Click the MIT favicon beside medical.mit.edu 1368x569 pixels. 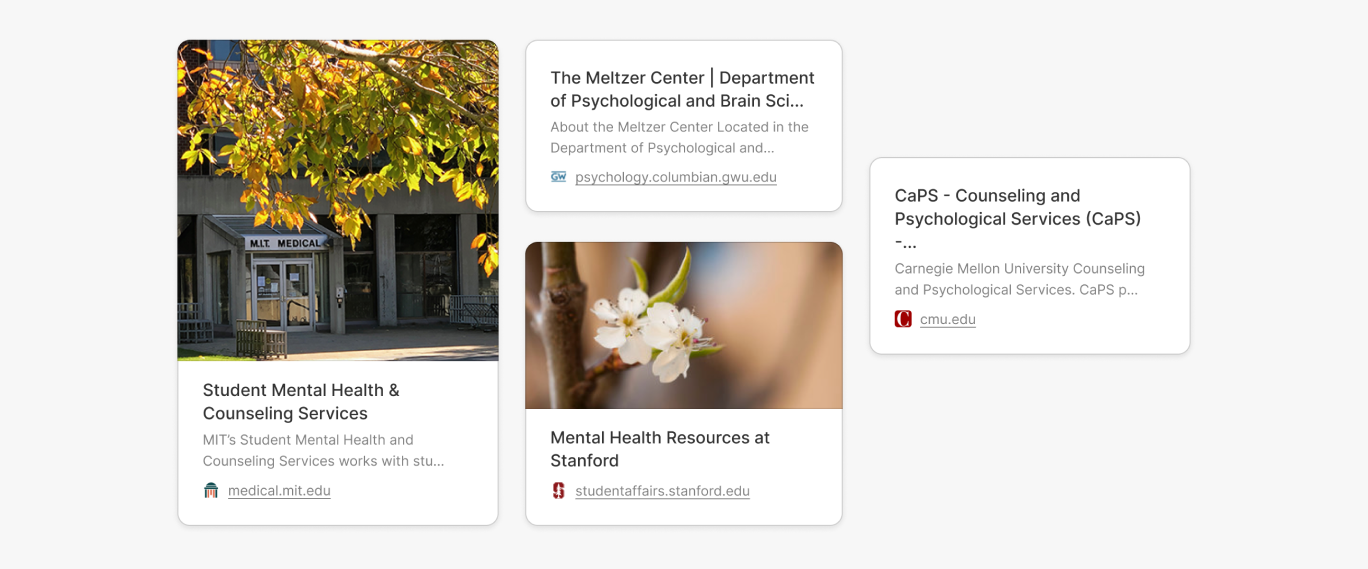coord(211,490)
